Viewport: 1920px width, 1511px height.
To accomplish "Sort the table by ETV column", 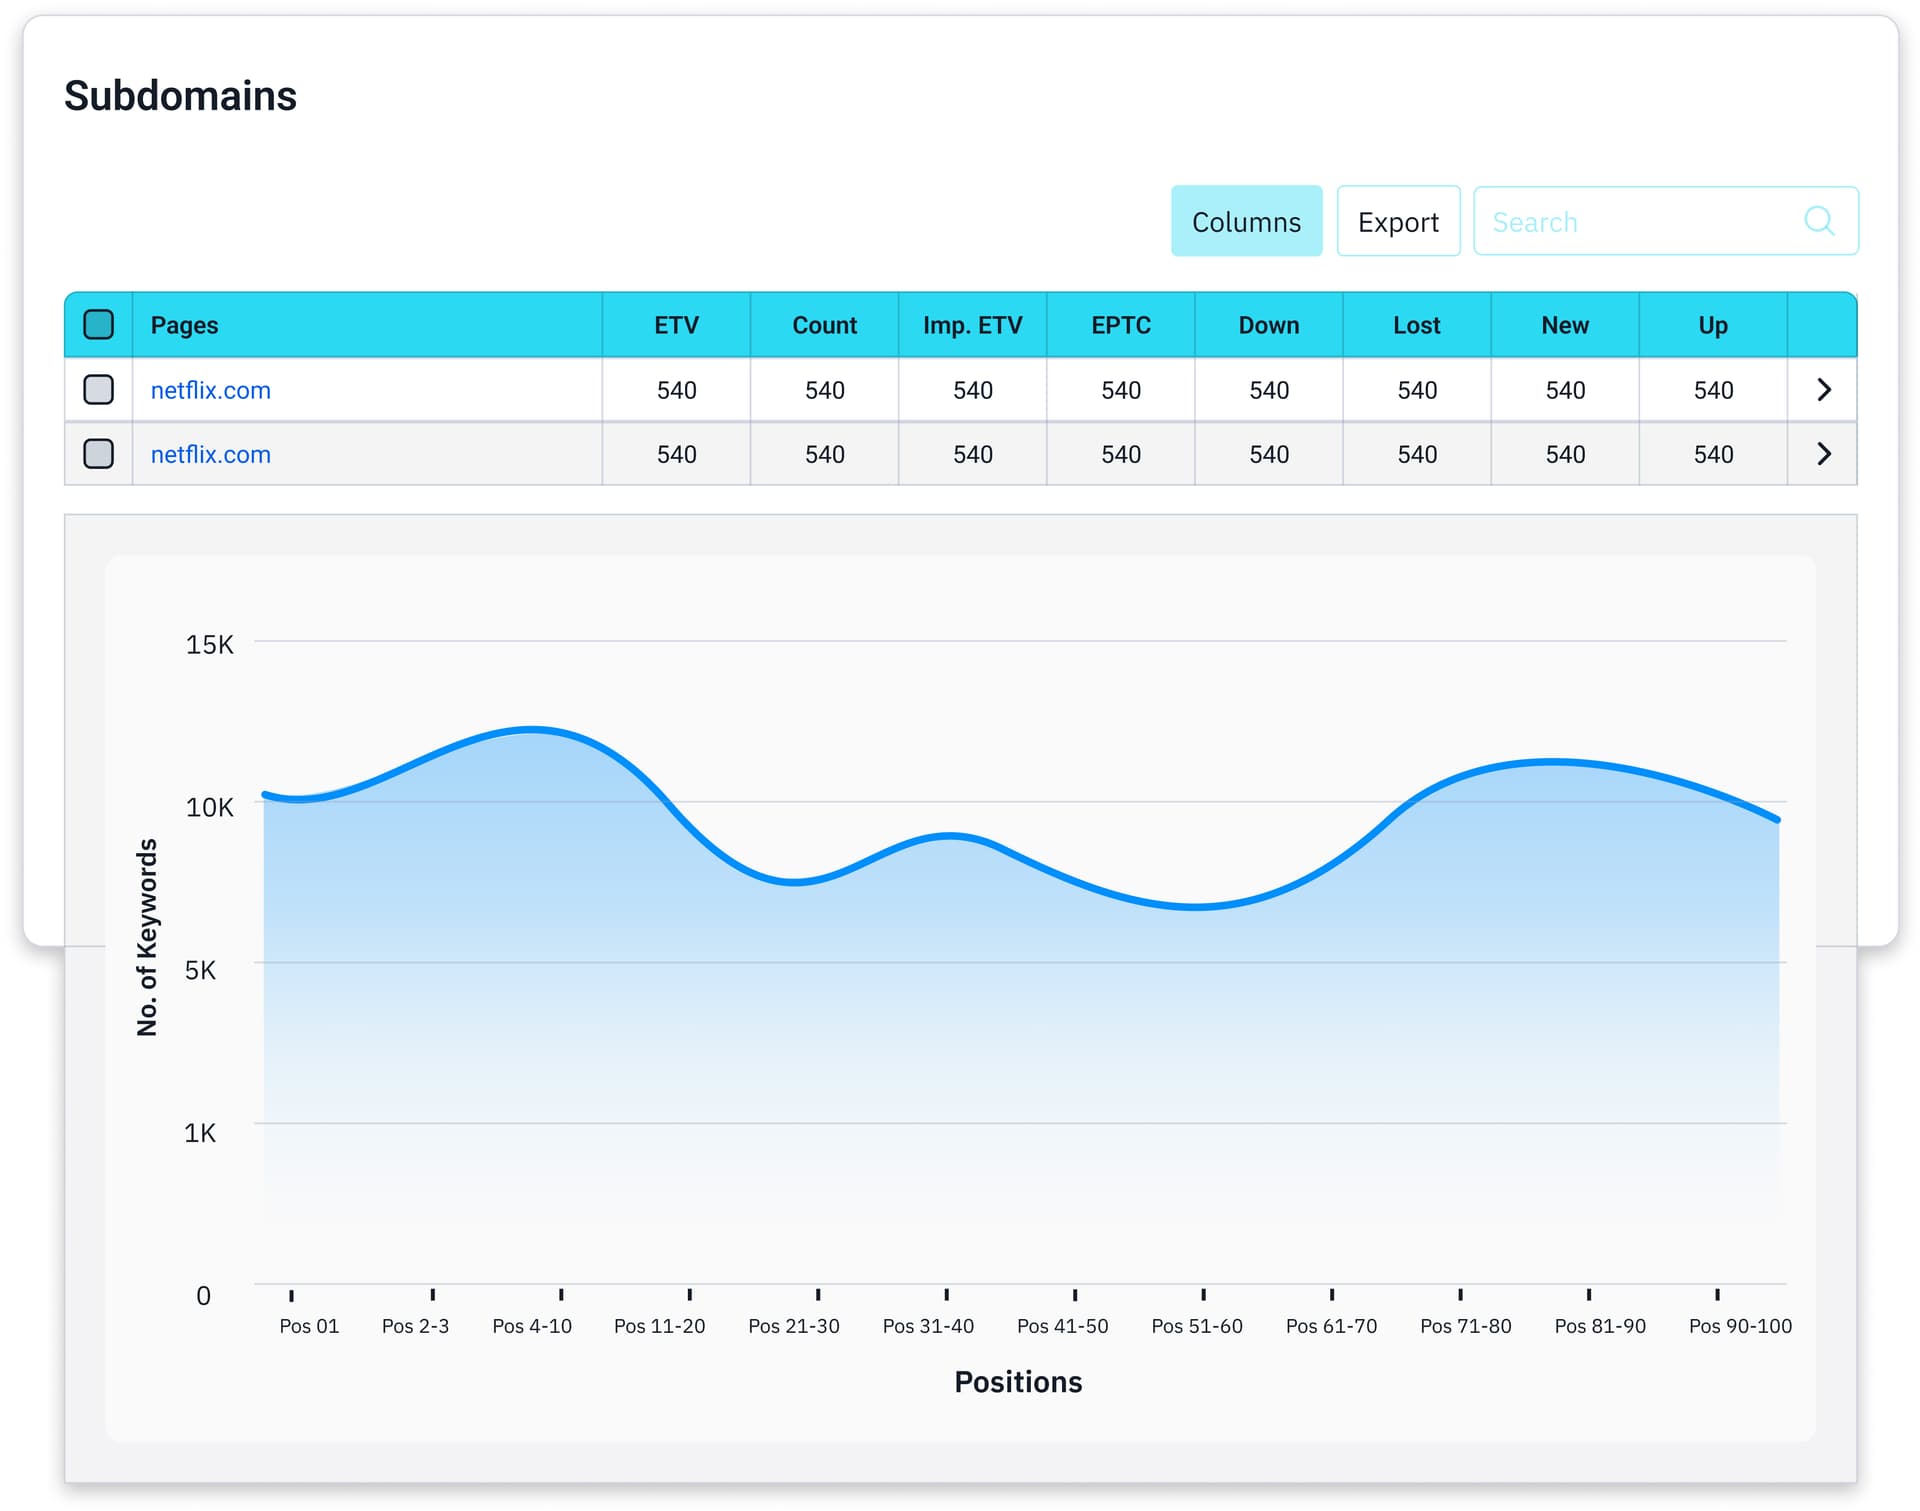I will point(676,324).
